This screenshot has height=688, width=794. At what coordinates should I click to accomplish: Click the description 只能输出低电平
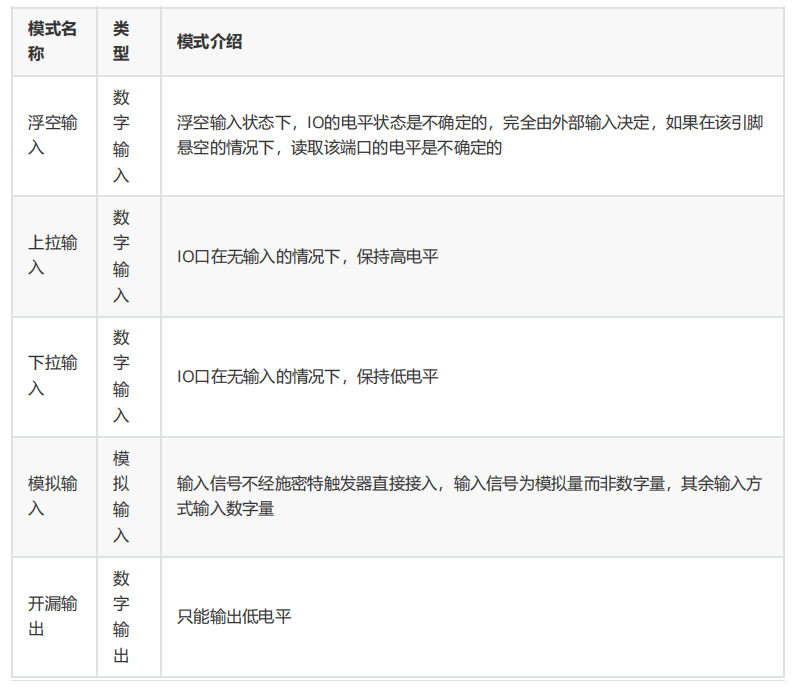[472, 617]
